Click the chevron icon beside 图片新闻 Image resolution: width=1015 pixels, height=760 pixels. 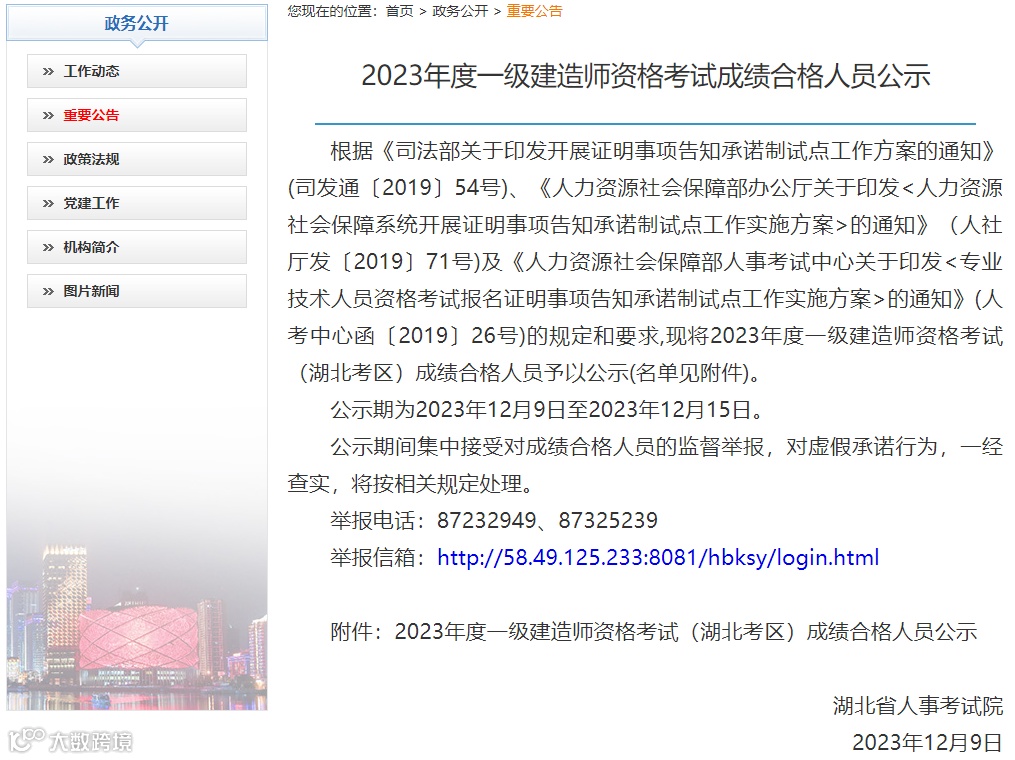pyautogui.click(x=48, y=292)
